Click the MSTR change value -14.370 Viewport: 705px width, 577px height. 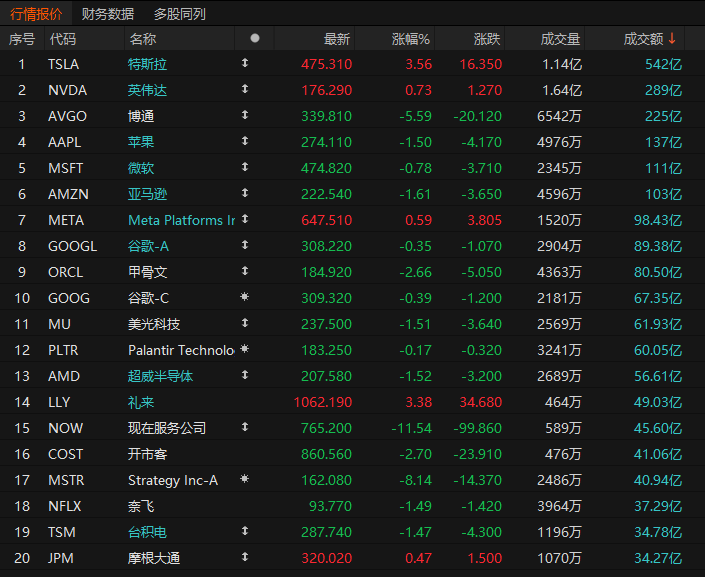point(477,481)
